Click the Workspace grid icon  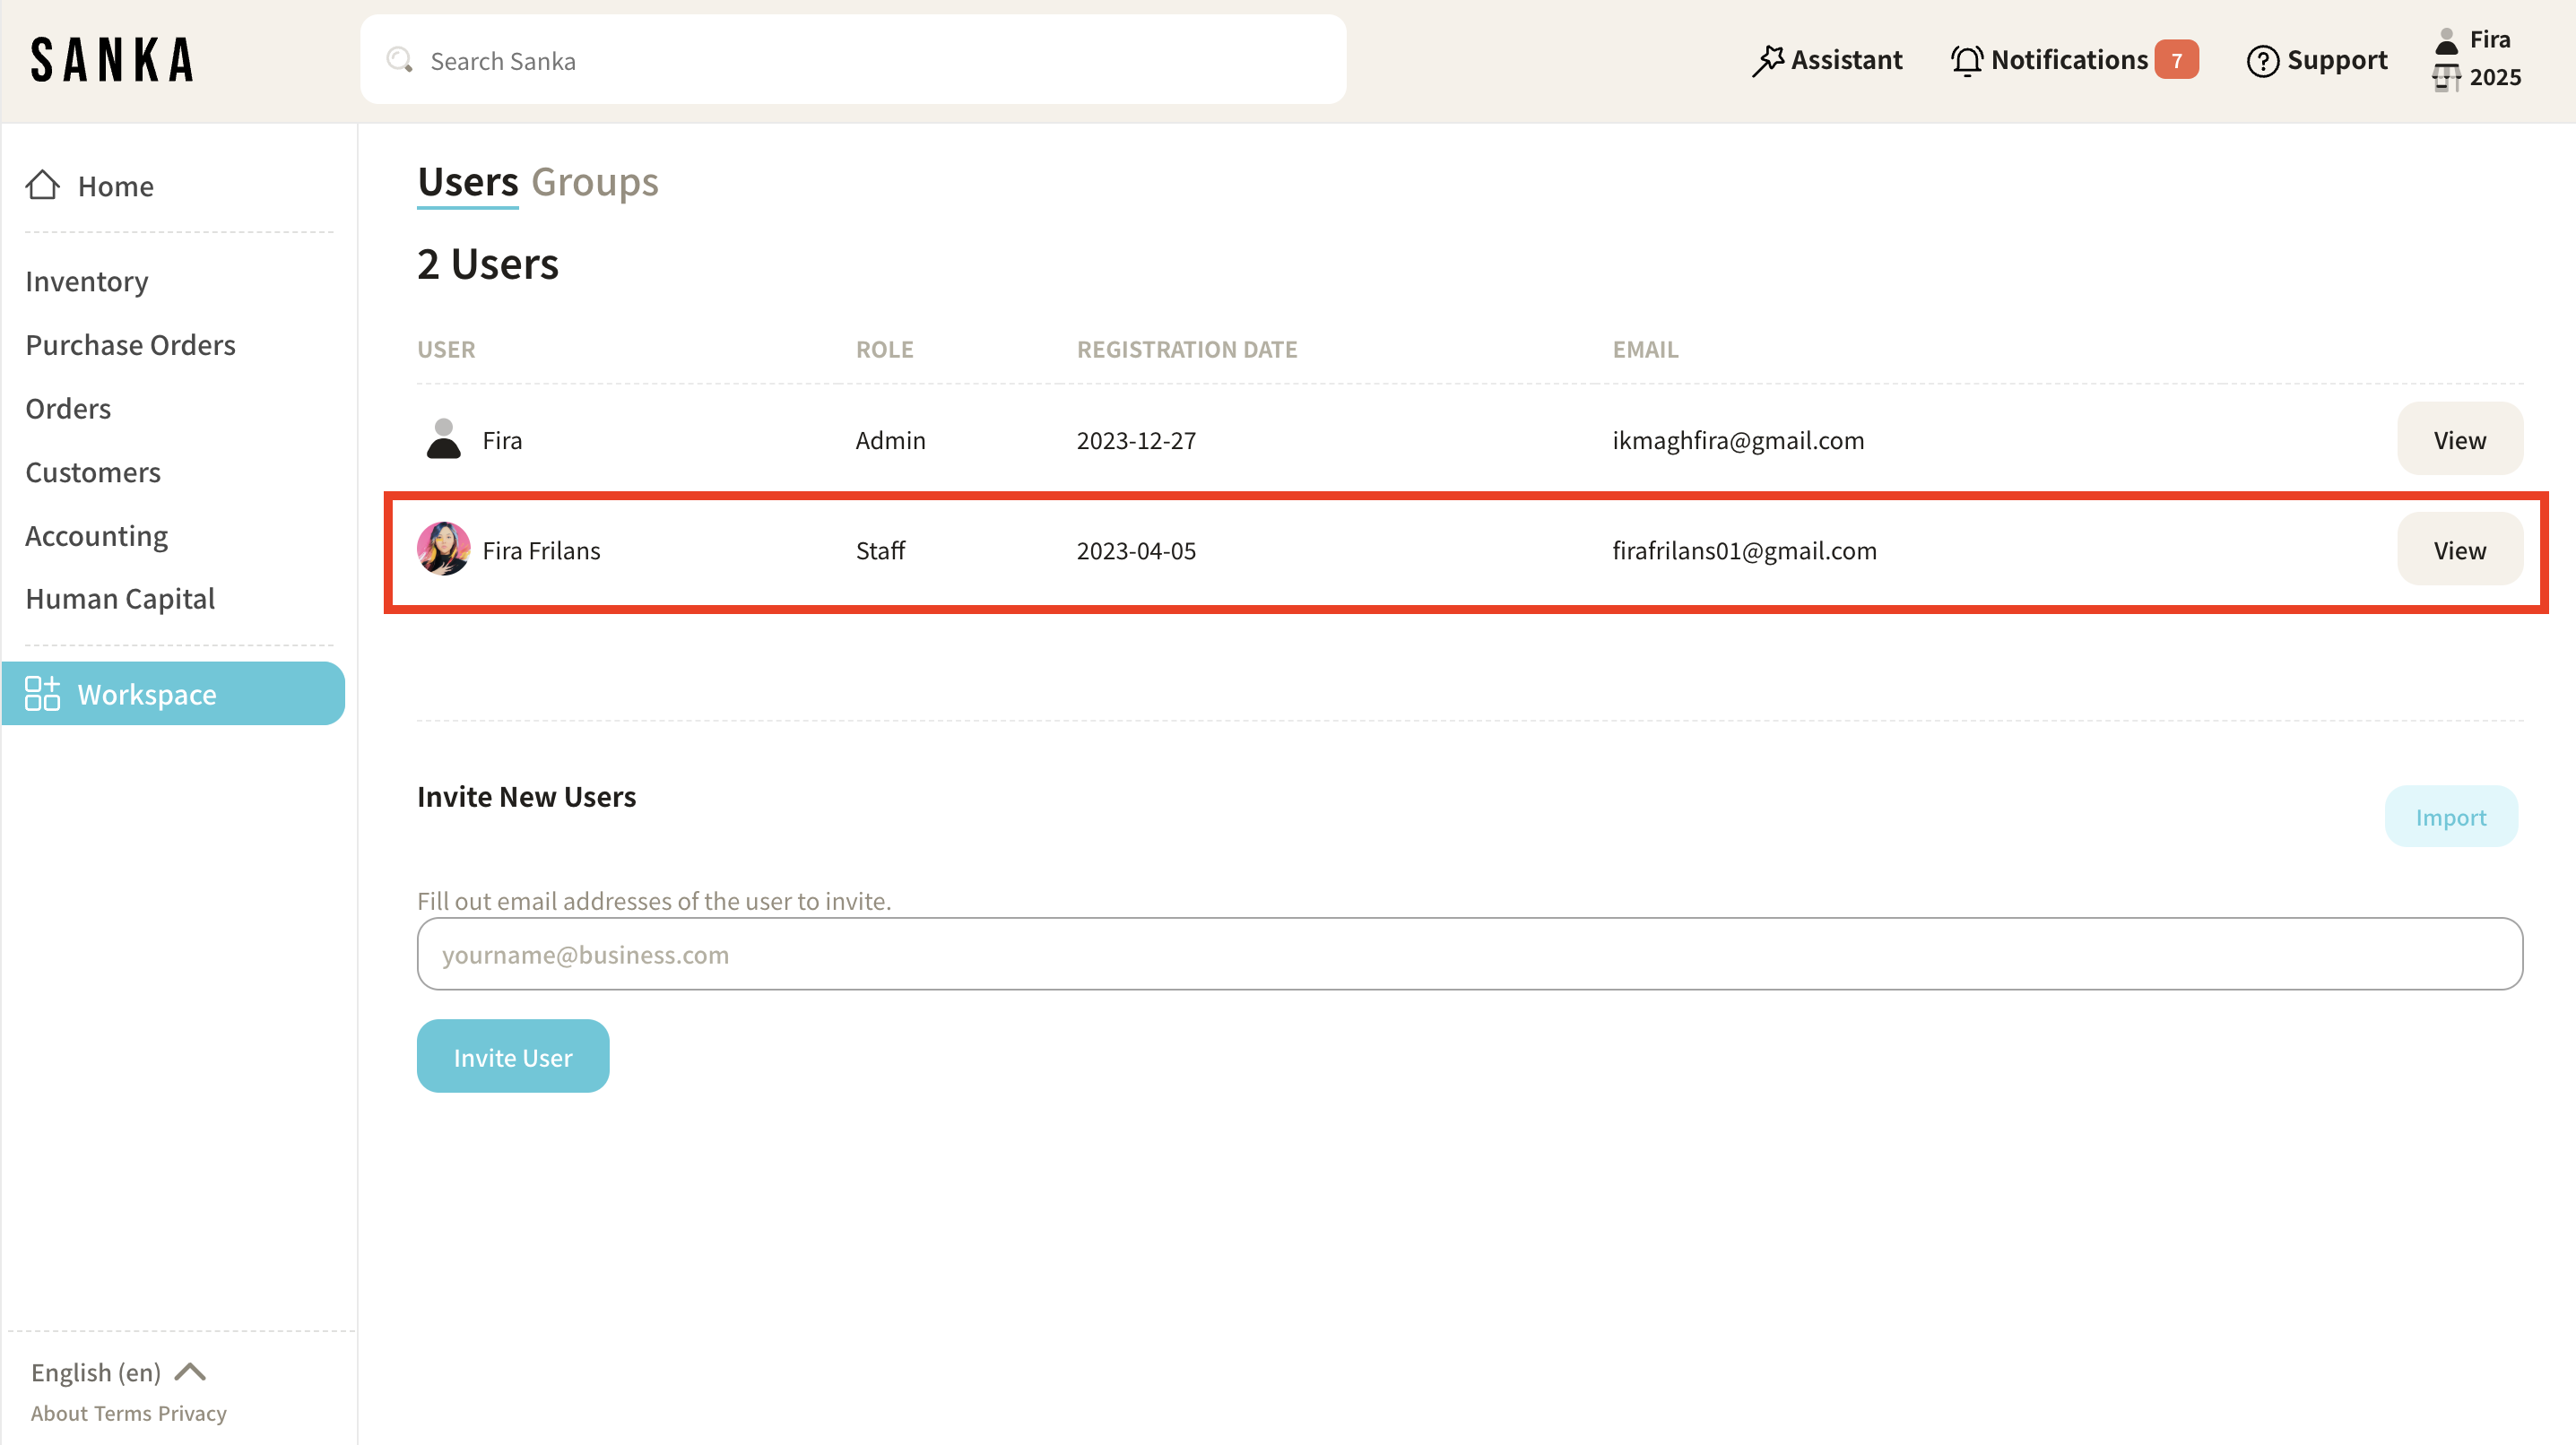[x=42, y=693]
